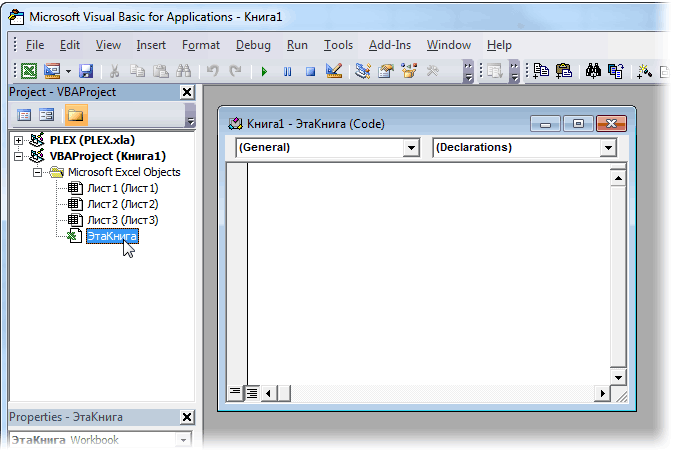Click the copy-with-plus documents icon
Screen dimensions: 673x450
[541, 71]
